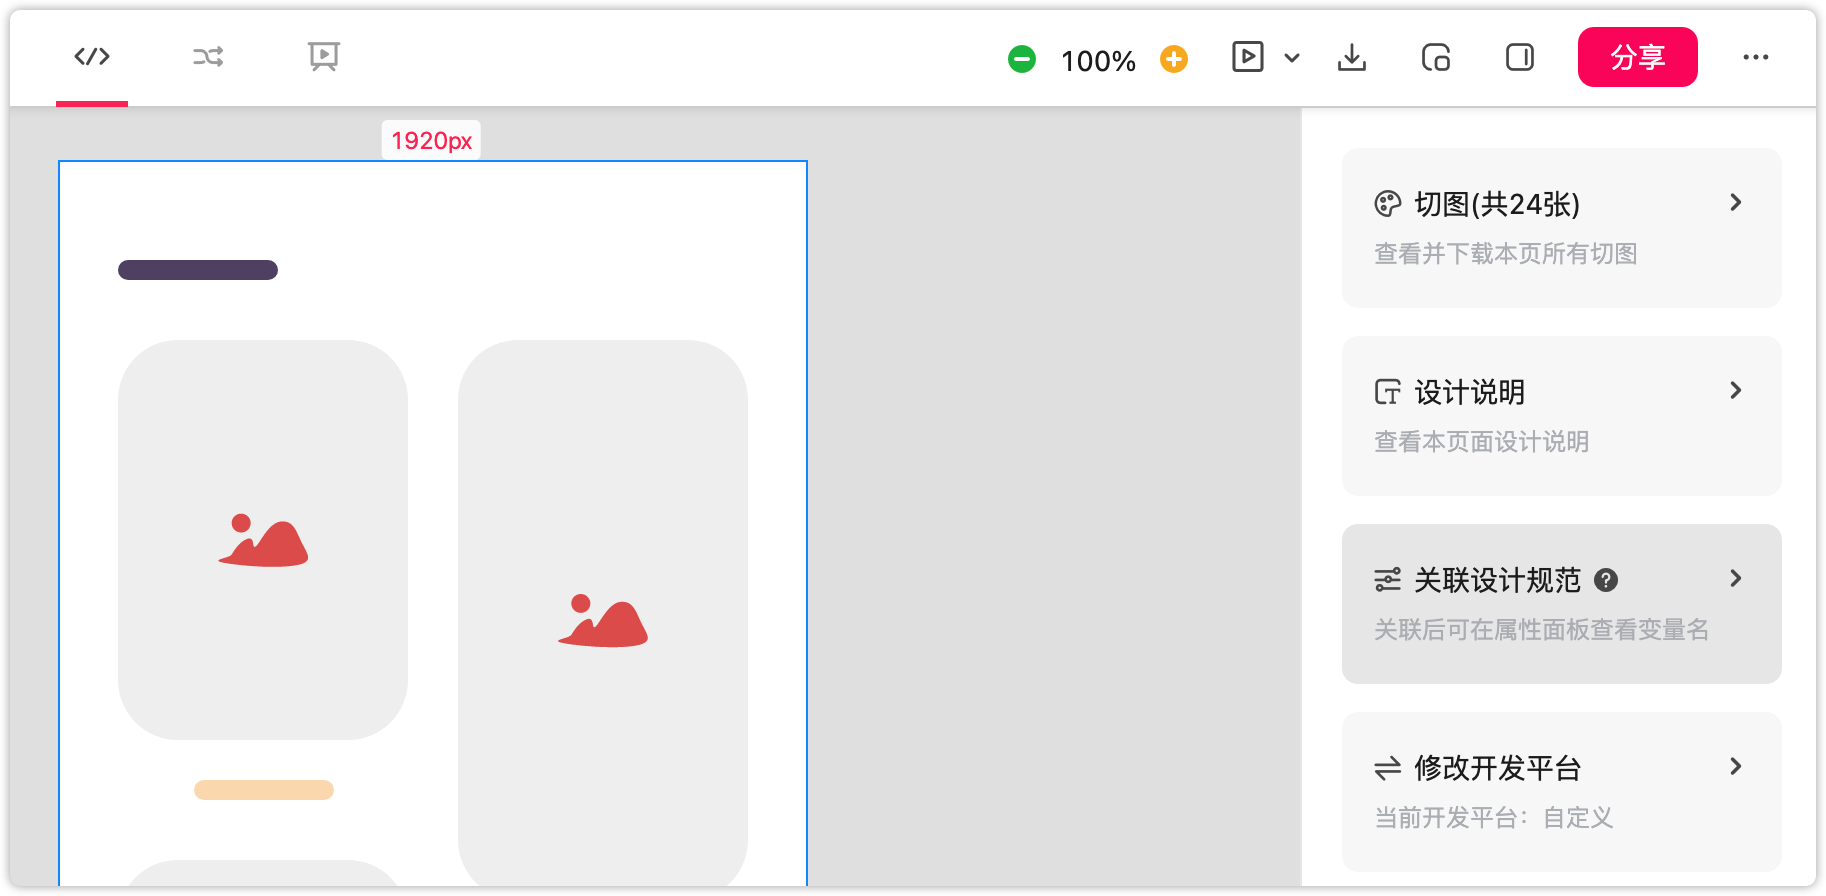Open the 设计说明 design notes card
Image resolution: width=1826 pixels, height=896 pixels.
[x=1561, y=415]
